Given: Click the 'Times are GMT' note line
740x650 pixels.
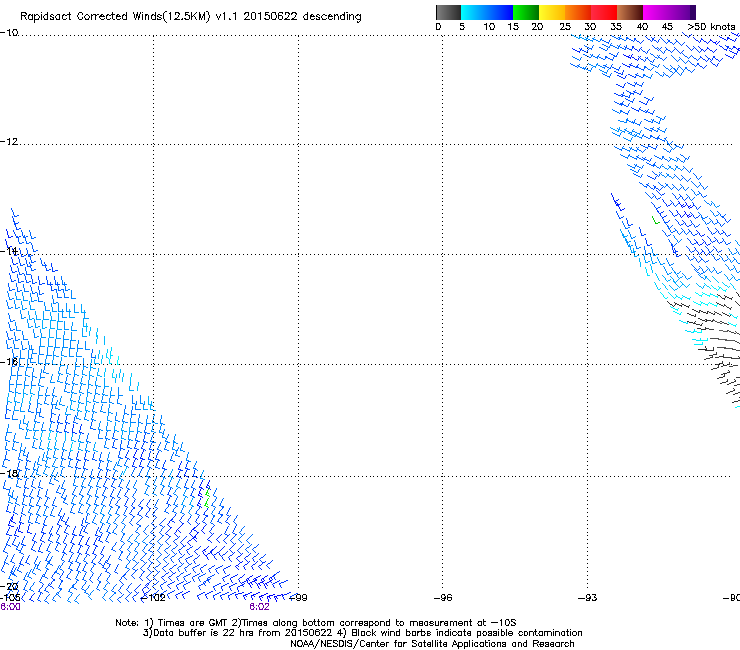Looking at the screenshot, I should pos(316,623).
